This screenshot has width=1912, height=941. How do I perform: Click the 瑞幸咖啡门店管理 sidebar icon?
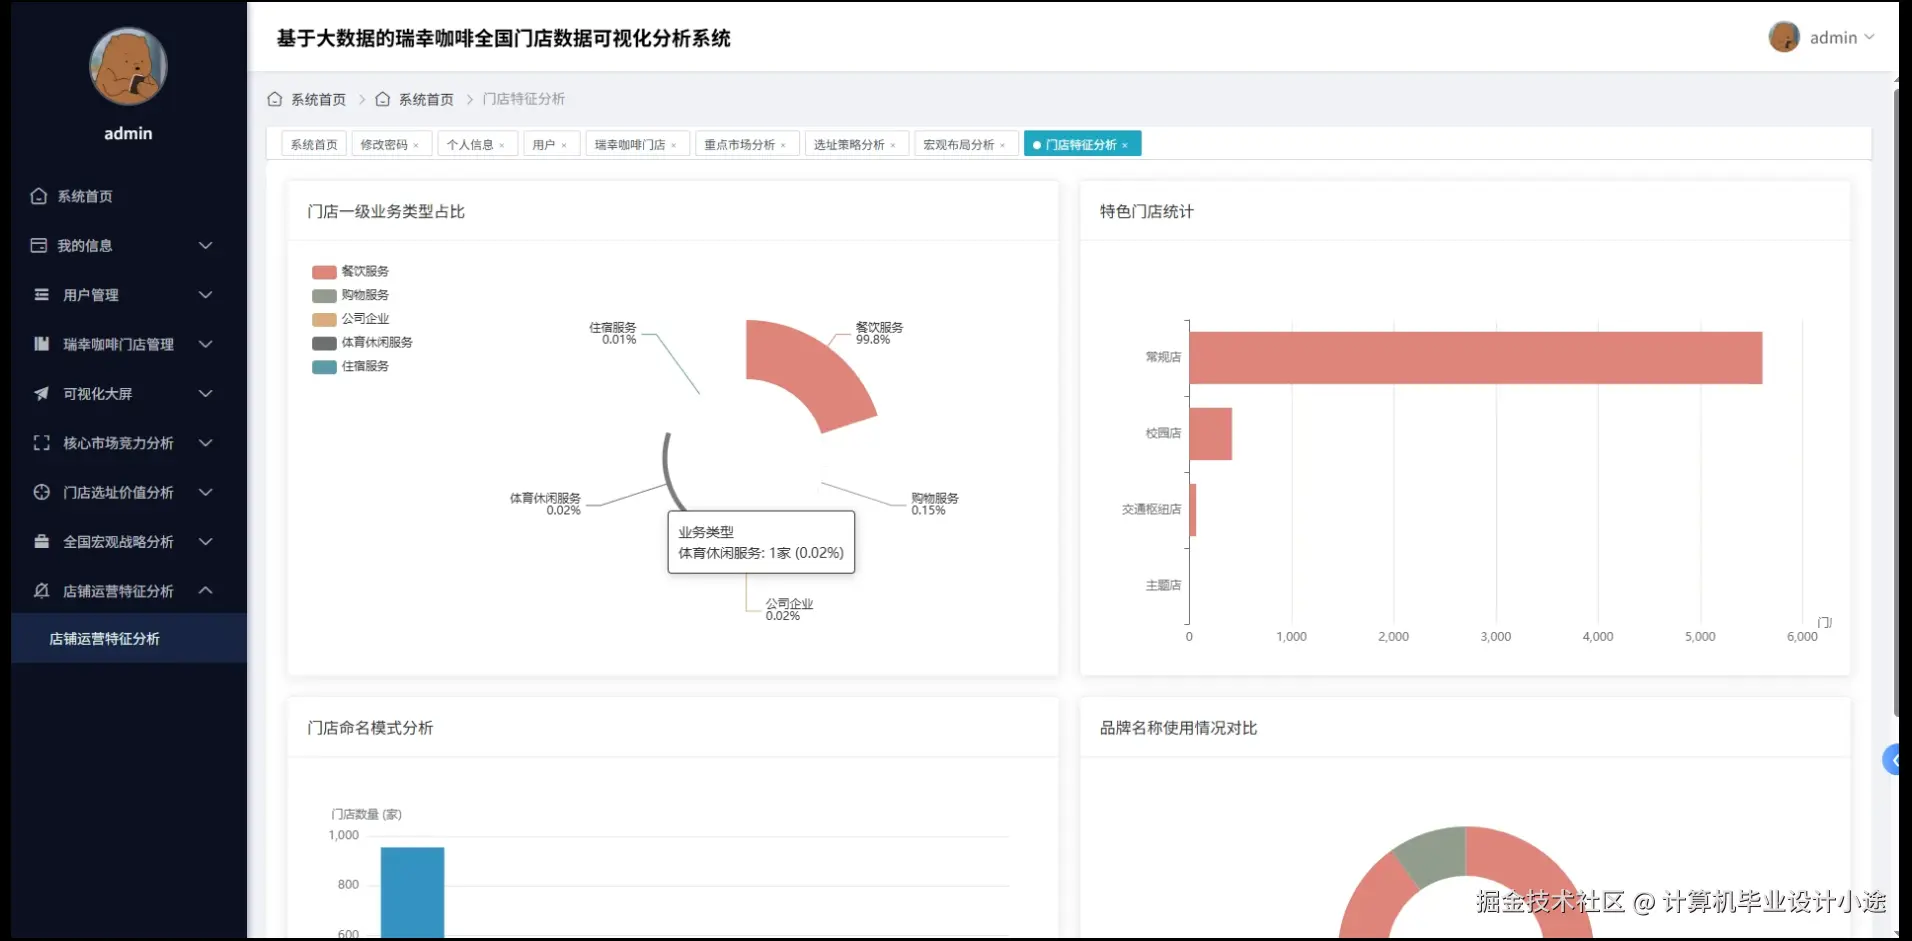(41, 344)
